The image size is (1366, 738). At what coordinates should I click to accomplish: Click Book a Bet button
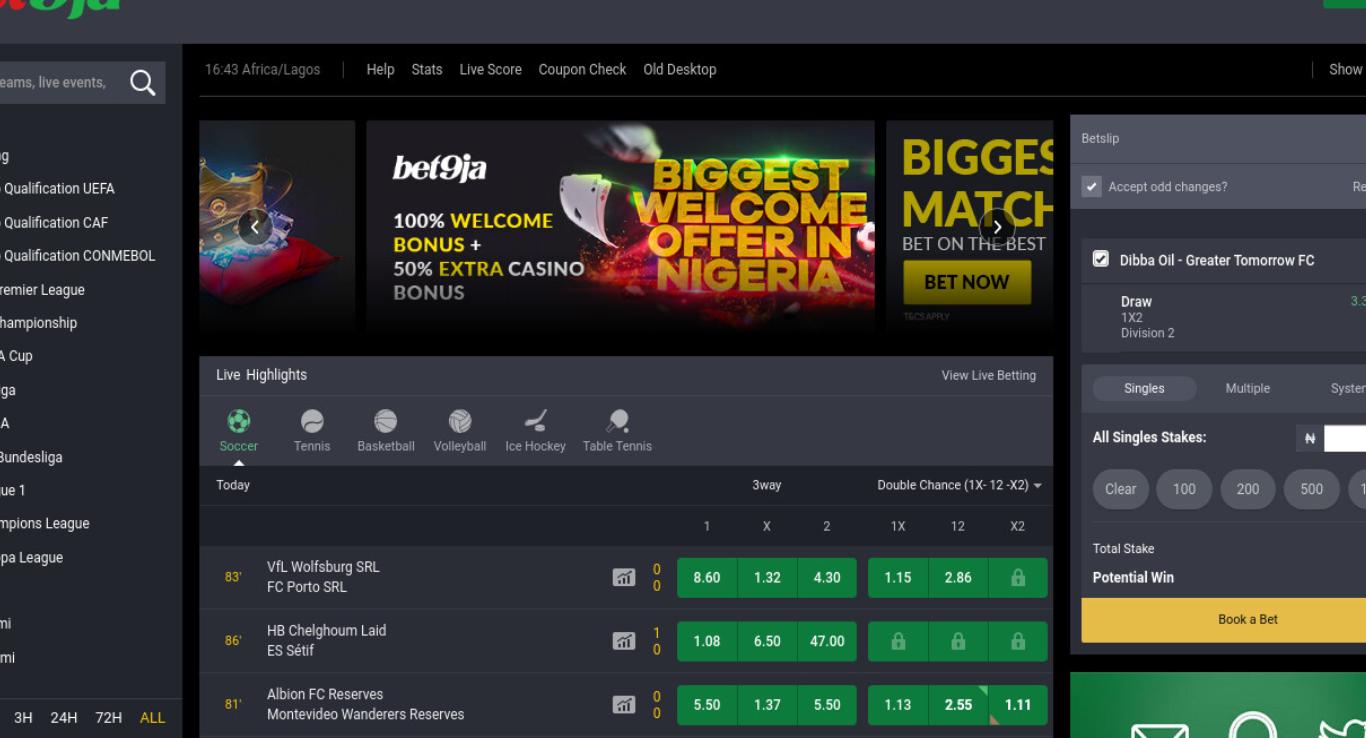point(1224,620)
